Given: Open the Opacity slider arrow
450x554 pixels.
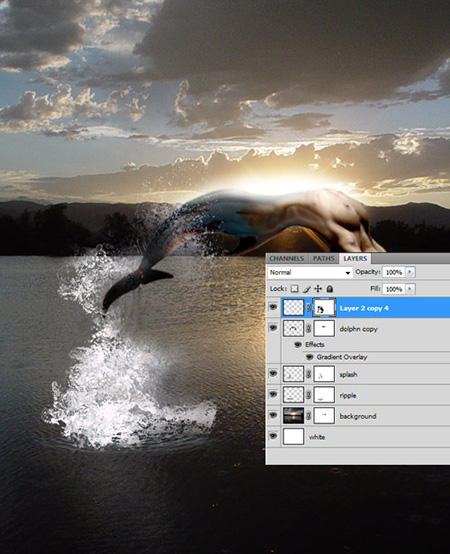Looking at the screenshot, I should coord(410,272).
